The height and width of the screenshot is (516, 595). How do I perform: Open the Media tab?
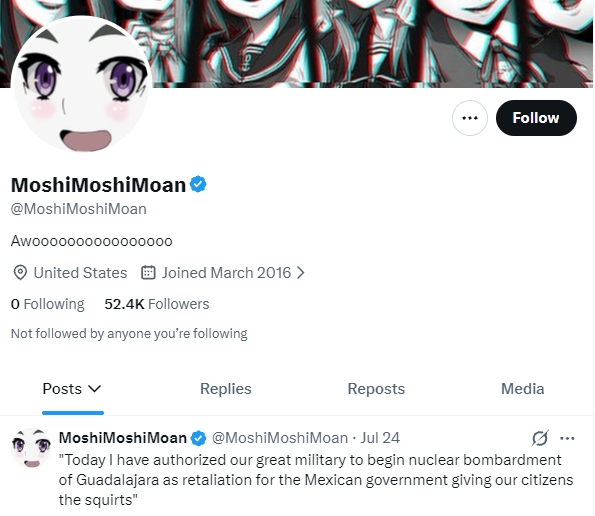[523, 389]
